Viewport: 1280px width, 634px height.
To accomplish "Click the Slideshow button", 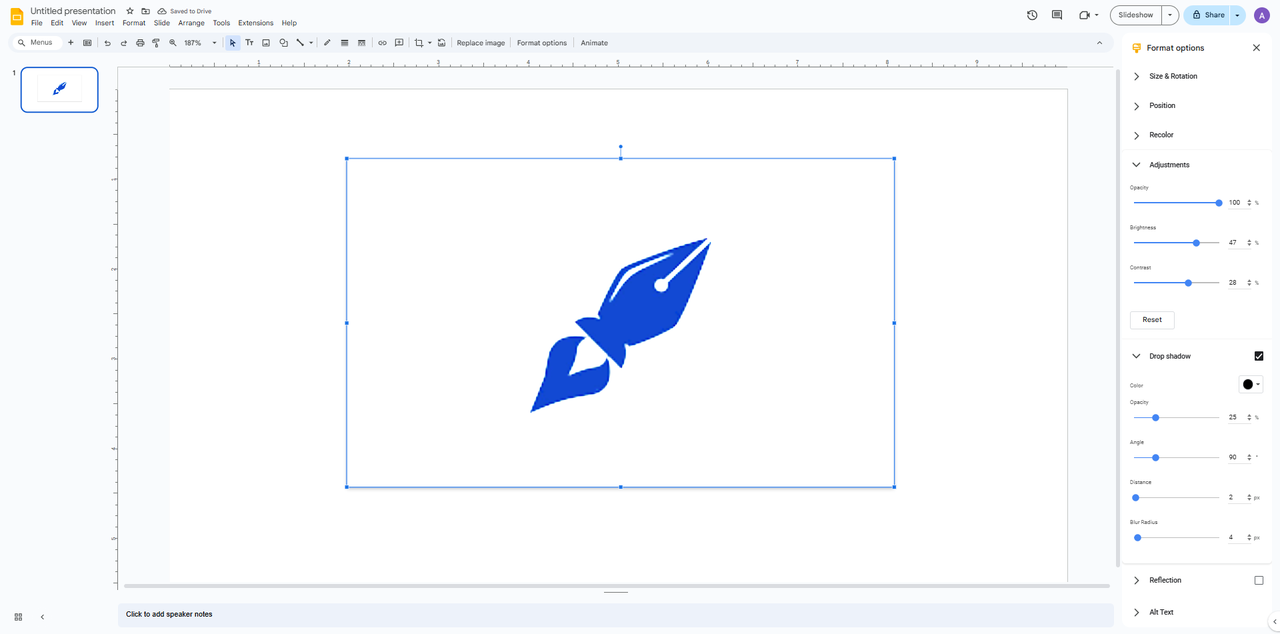I will [x=1136, y=15].
